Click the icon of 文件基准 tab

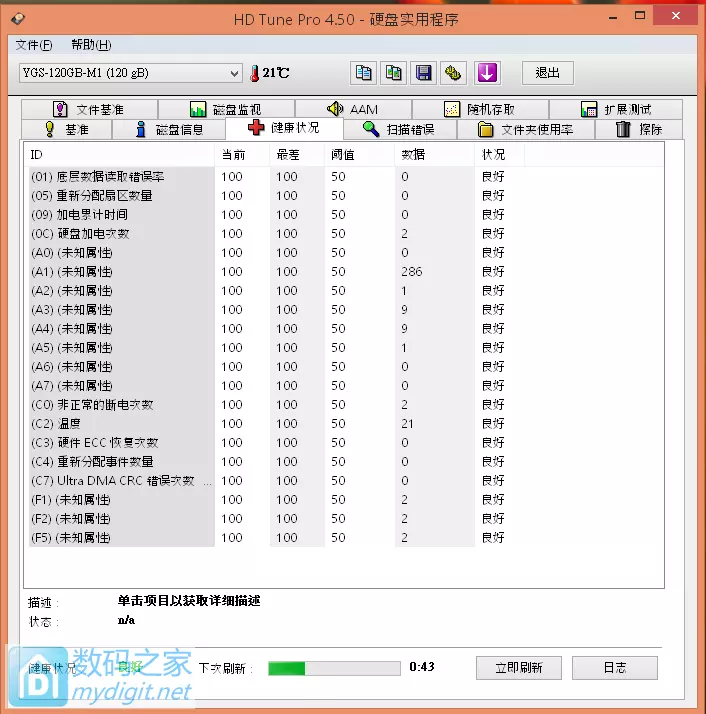pos(60,109)
